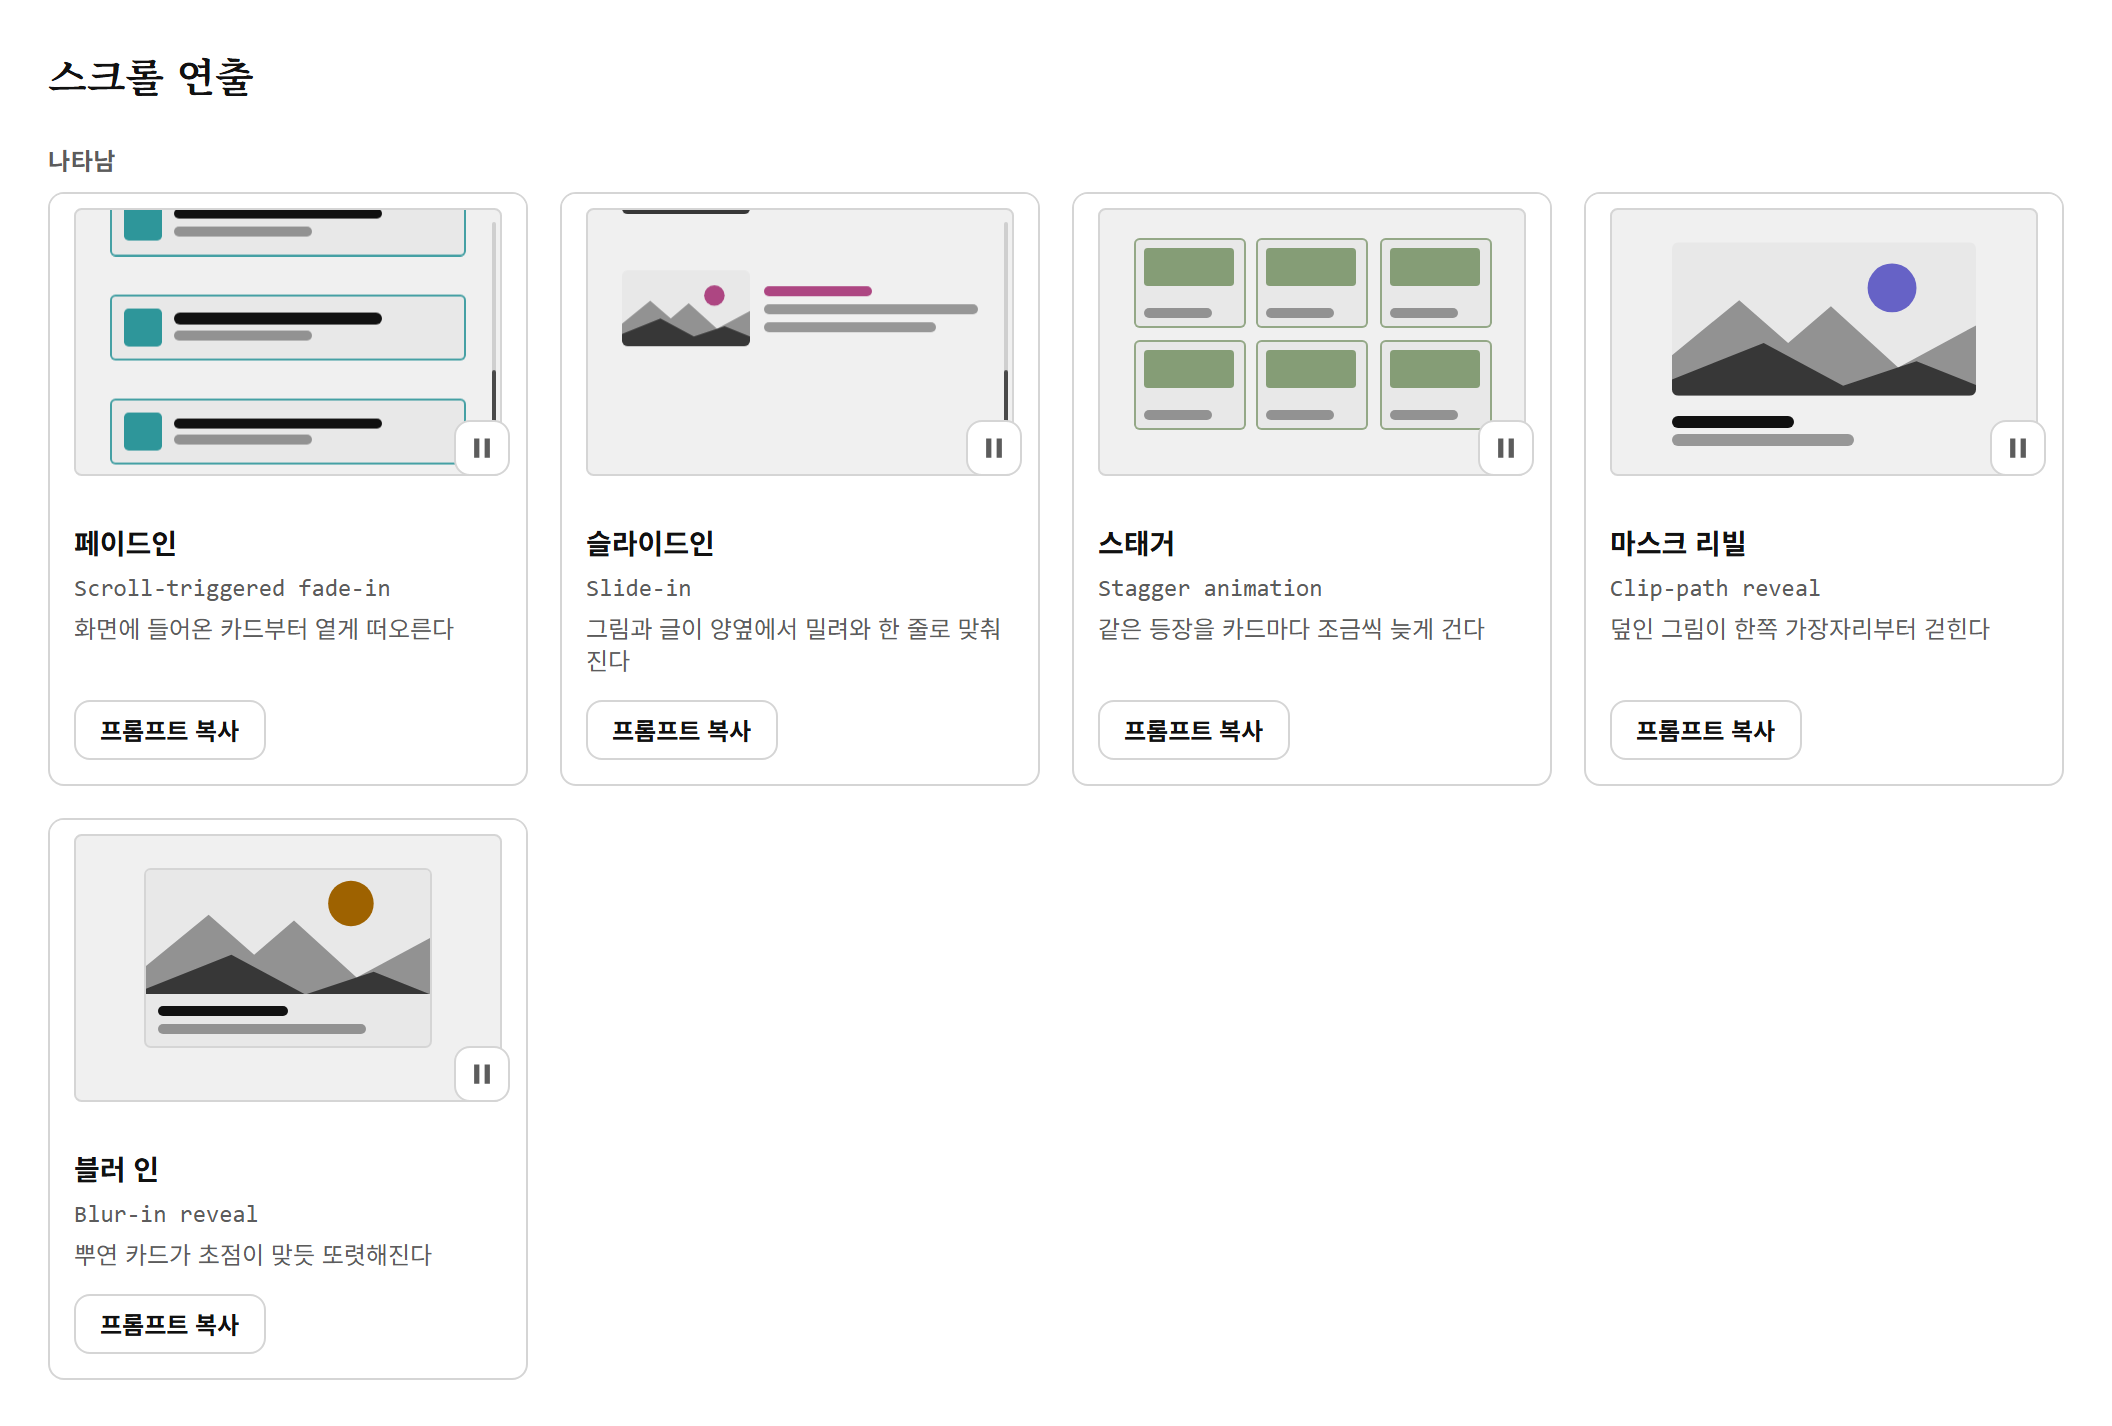Open the 마스크 리빌 image preview
This screenshot has height=1426, width=2112.
(x=1824, y=342)
